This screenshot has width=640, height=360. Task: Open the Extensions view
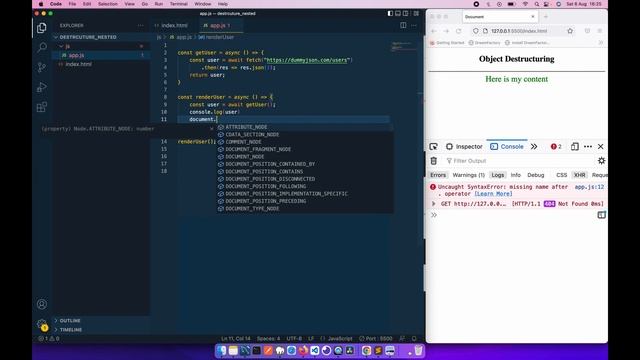coord(42,107)
